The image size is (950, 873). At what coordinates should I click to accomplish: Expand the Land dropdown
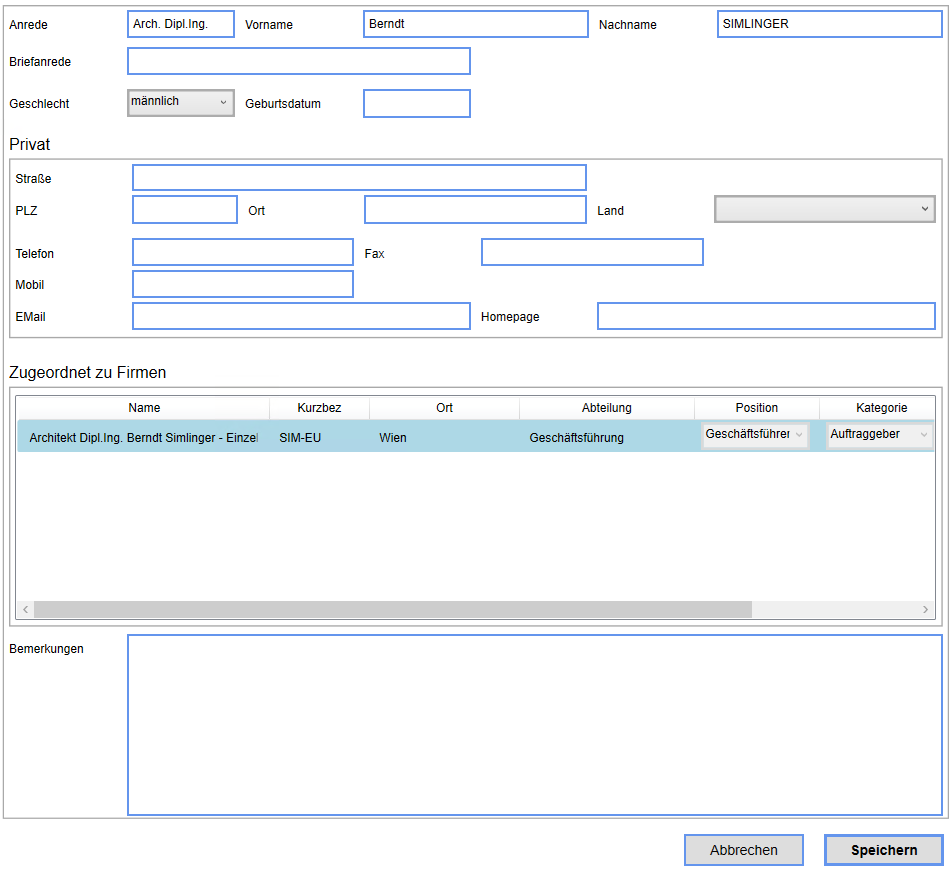[824, 209]
